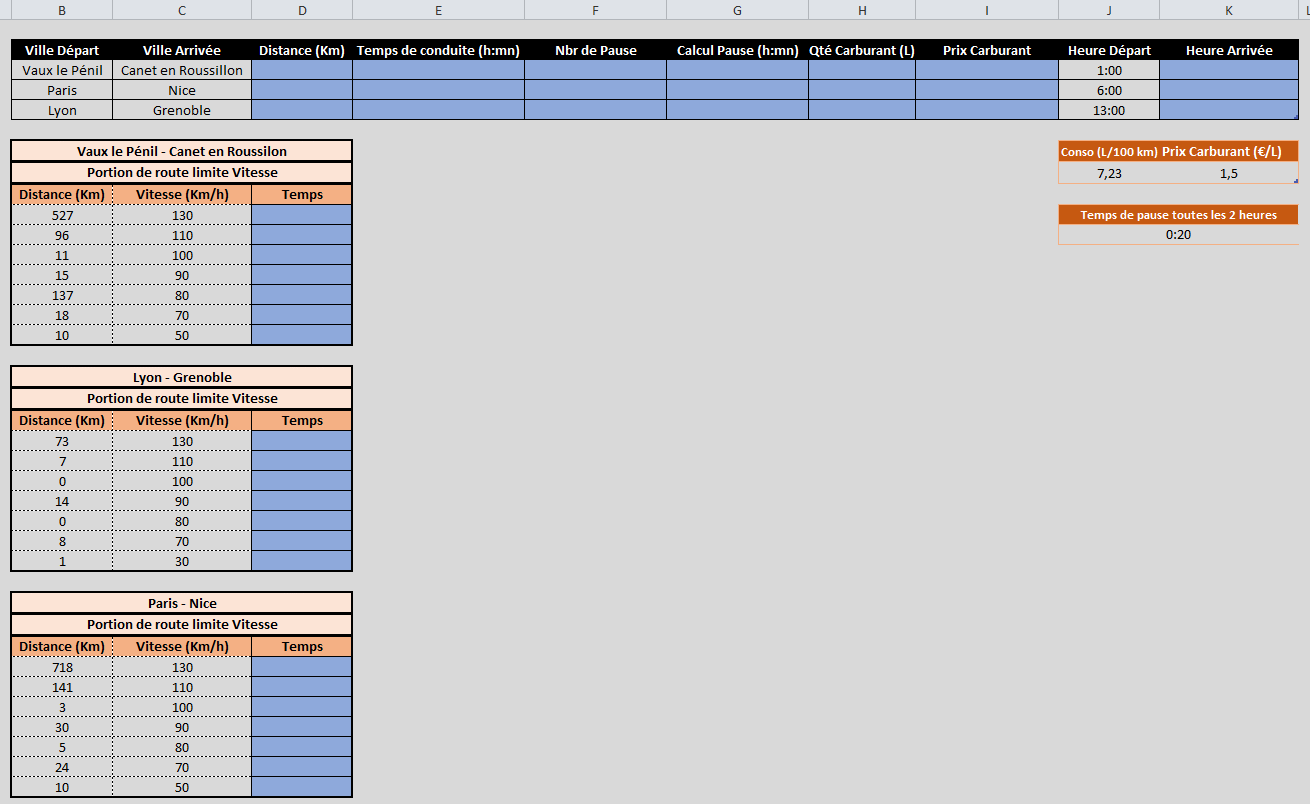Select empty Temps de conduite cell in Paris row
The image size is (1310, 804).
439,90
